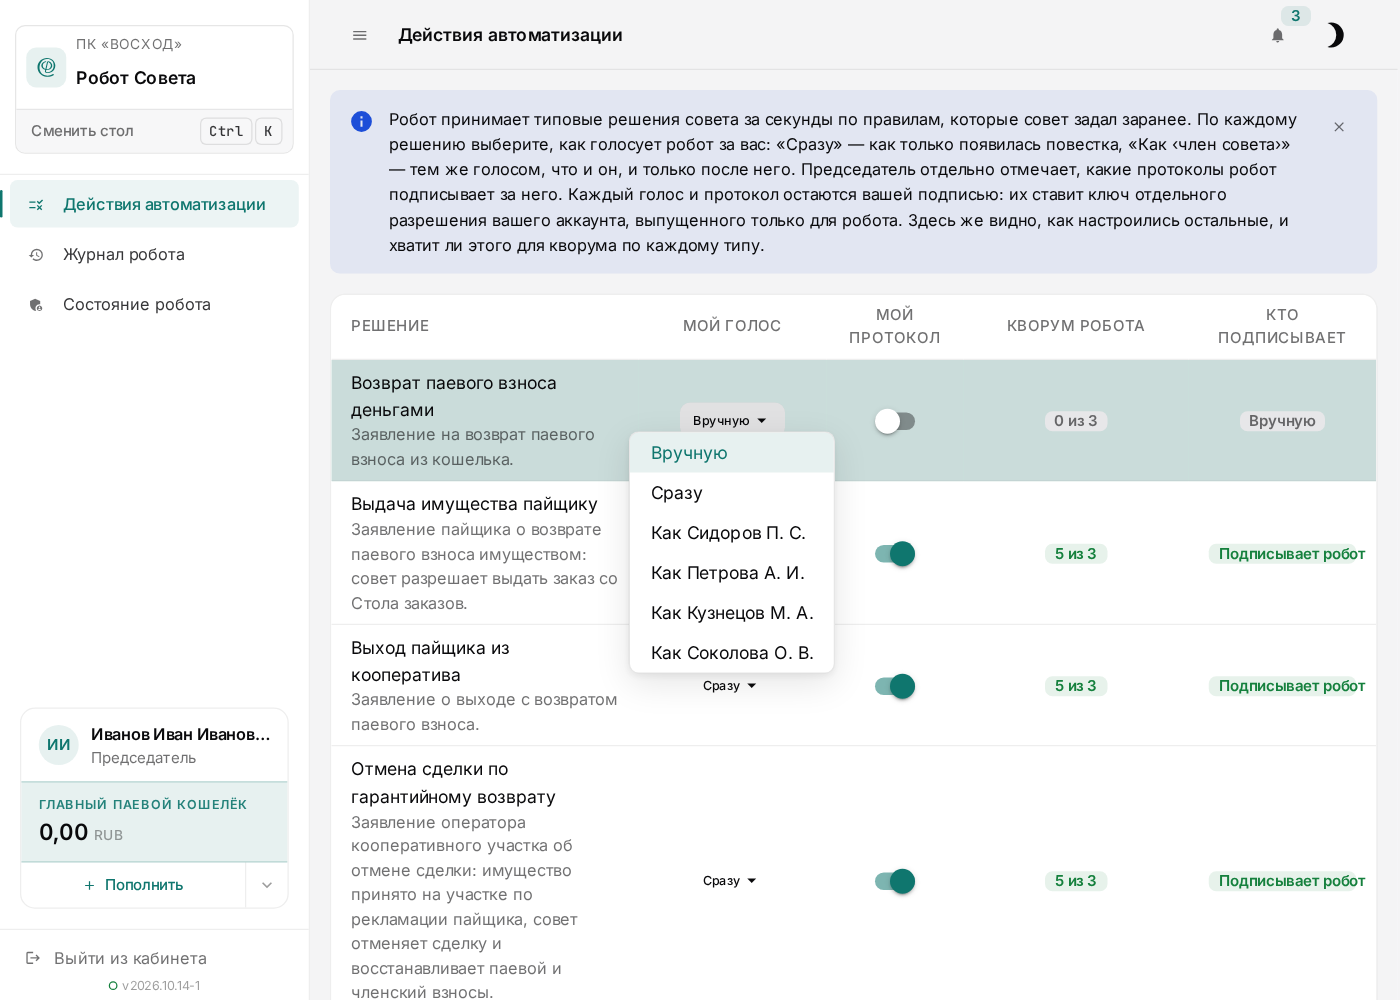Toggle protocol switch for Выход пайщика из кооператива
This screenshot has width=1400, height=1000.
pyautogui.click(x=894, y=686)
